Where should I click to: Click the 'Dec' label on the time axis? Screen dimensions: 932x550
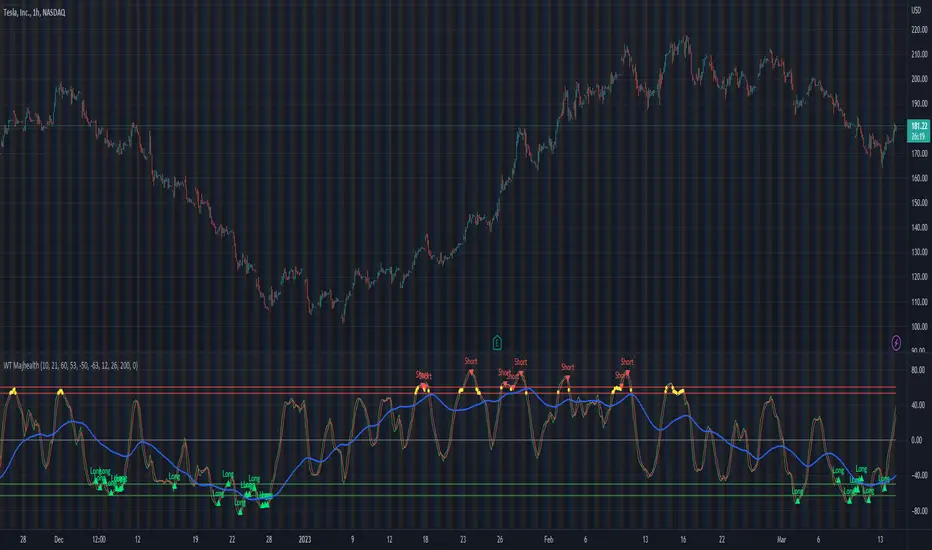59,539
